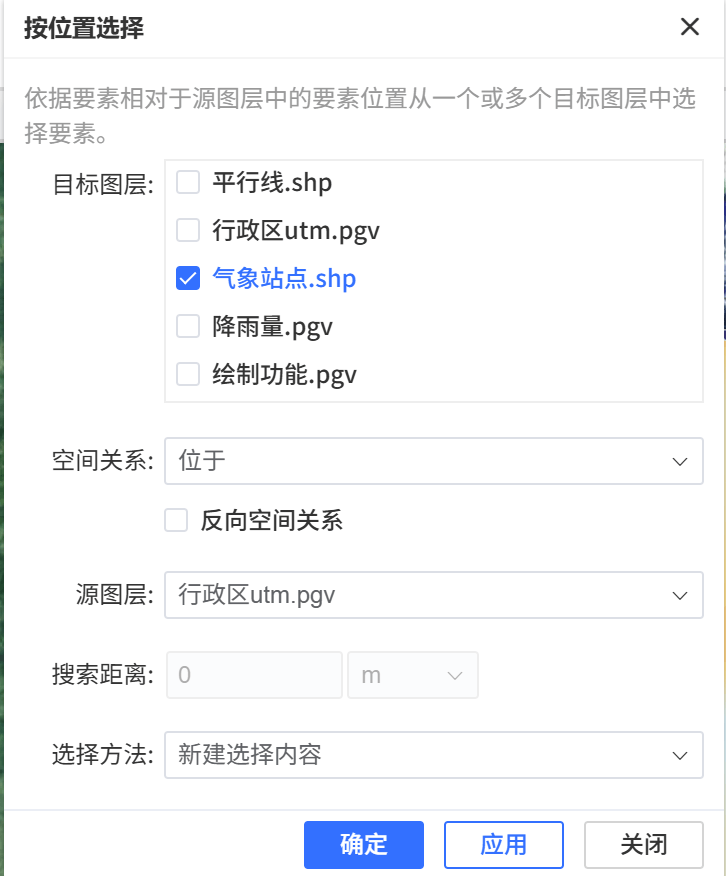Click the highlighted 气象站点.shp layer name
The height and width of the screenshot is (876, 726).
tap(283, 278)
